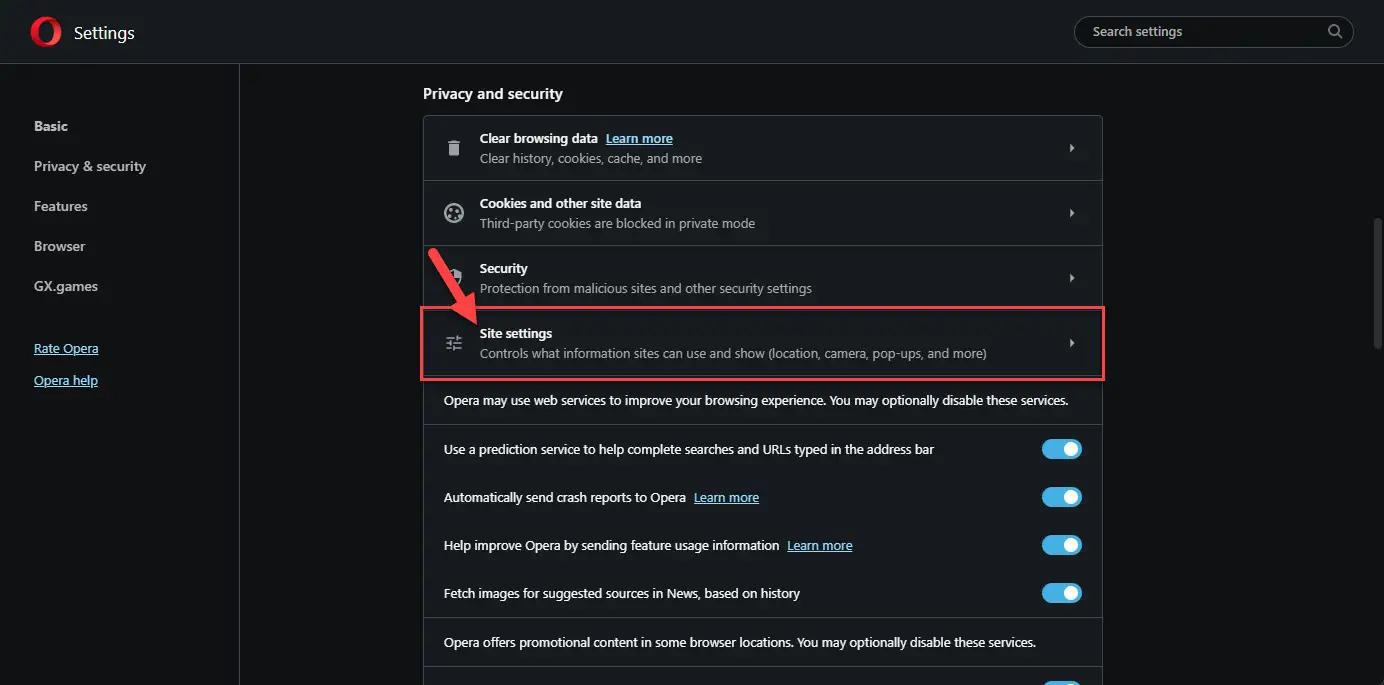Expand Clear browsing data arrow

coord(1071,148)
